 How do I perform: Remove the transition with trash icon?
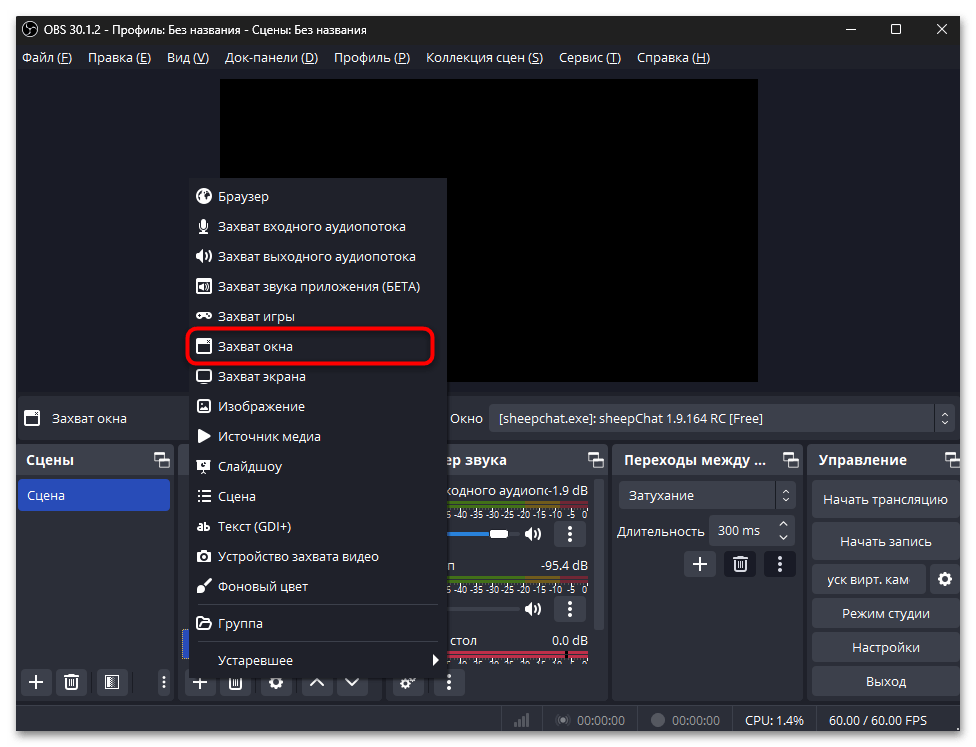[x=740, y=564]
